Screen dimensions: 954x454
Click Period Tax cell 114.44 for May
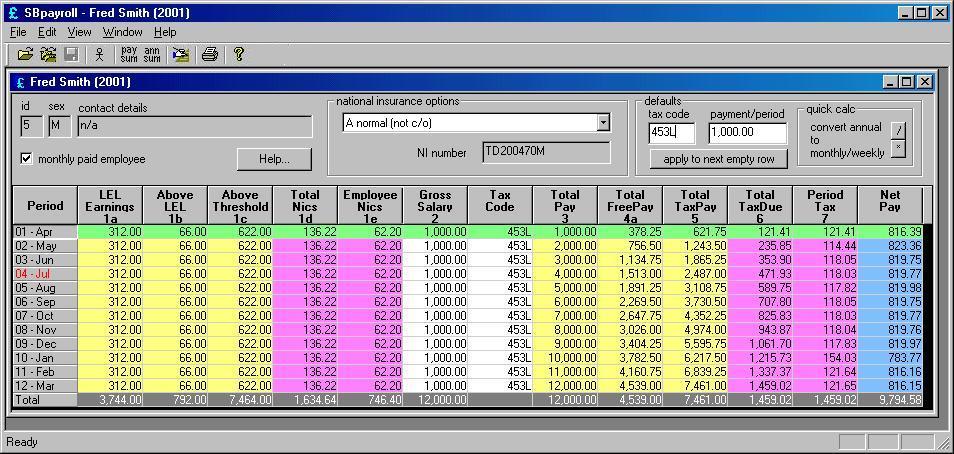coord(825,246)
